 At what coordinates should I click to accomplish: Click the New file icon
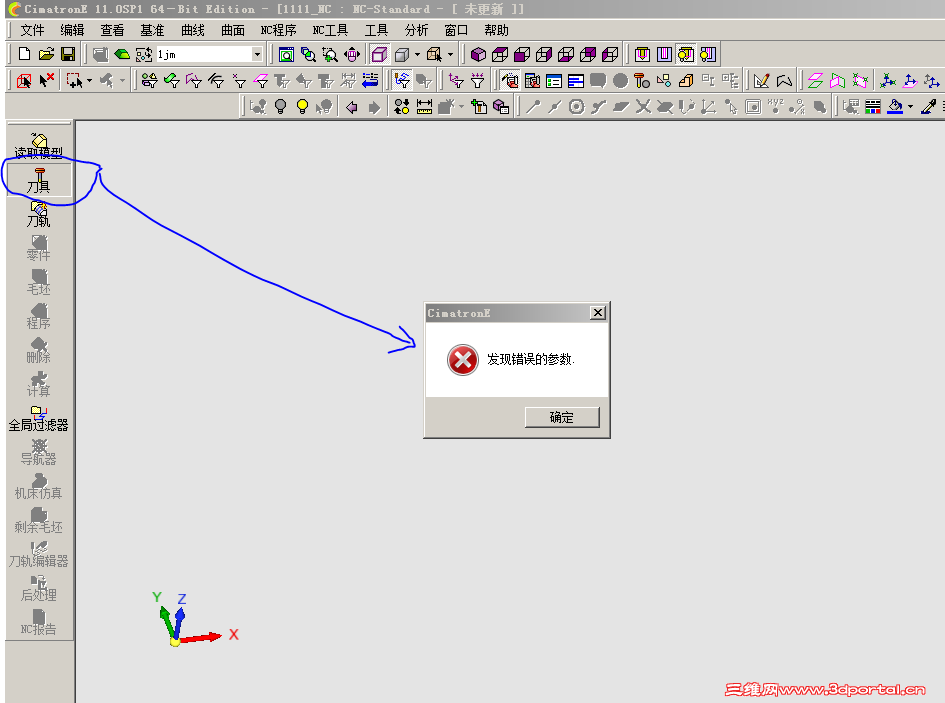(25, 54)
